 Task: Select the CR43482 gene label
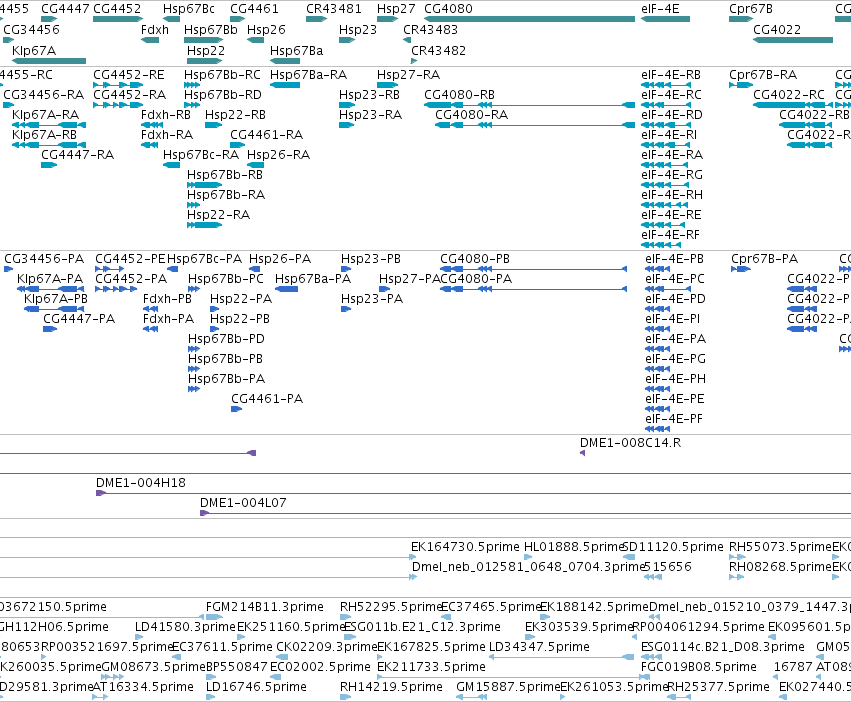[438, 50]
